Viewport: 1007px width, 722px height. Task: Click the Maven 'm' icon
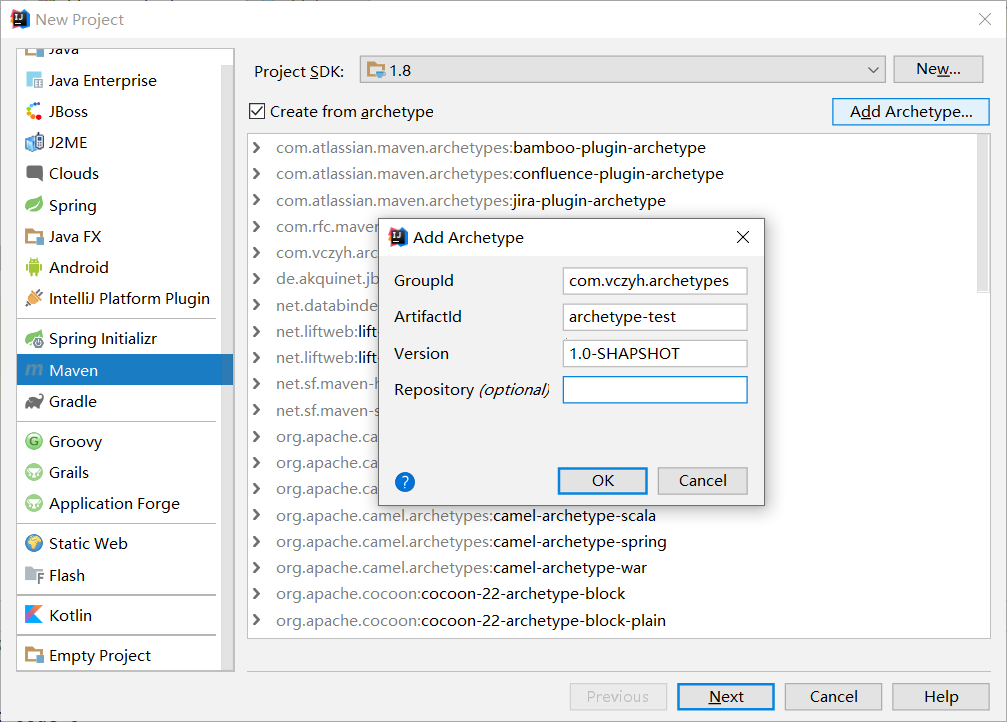[34, 371]
